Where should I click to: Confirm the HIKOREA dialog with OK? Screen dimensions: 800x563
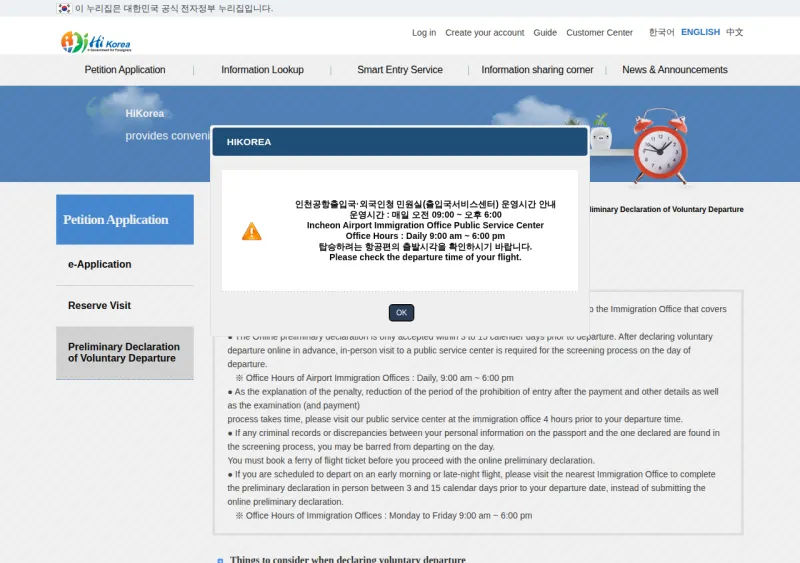(402, 312)
